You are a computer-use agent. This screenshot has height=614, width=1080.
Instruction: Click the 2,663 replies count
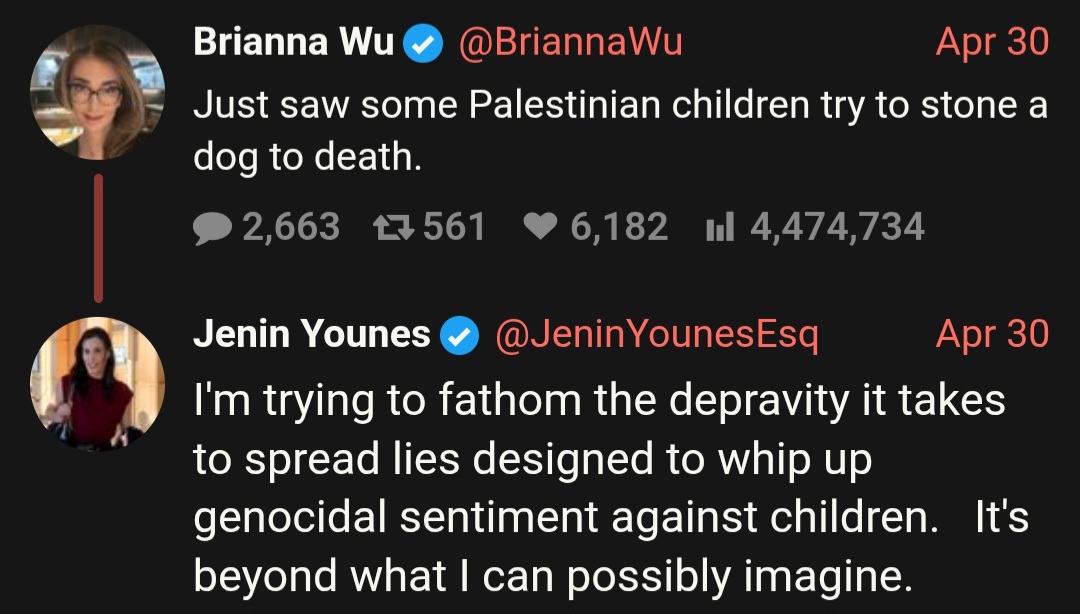[x=291, y=227]
